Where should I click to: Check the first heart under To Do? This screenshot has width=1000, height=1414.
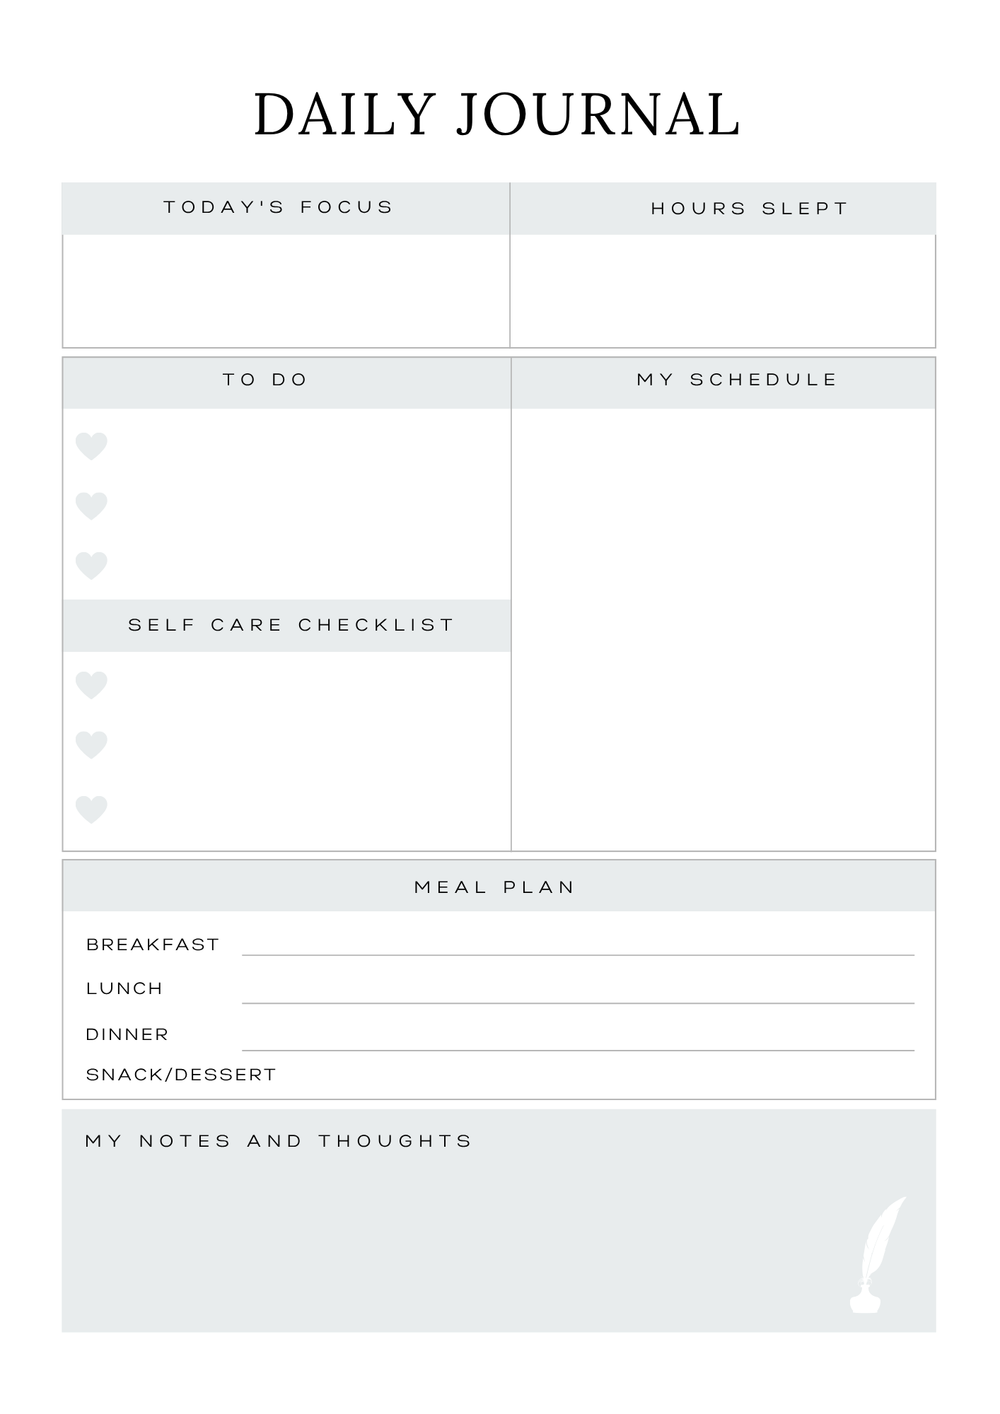point(91,446)
